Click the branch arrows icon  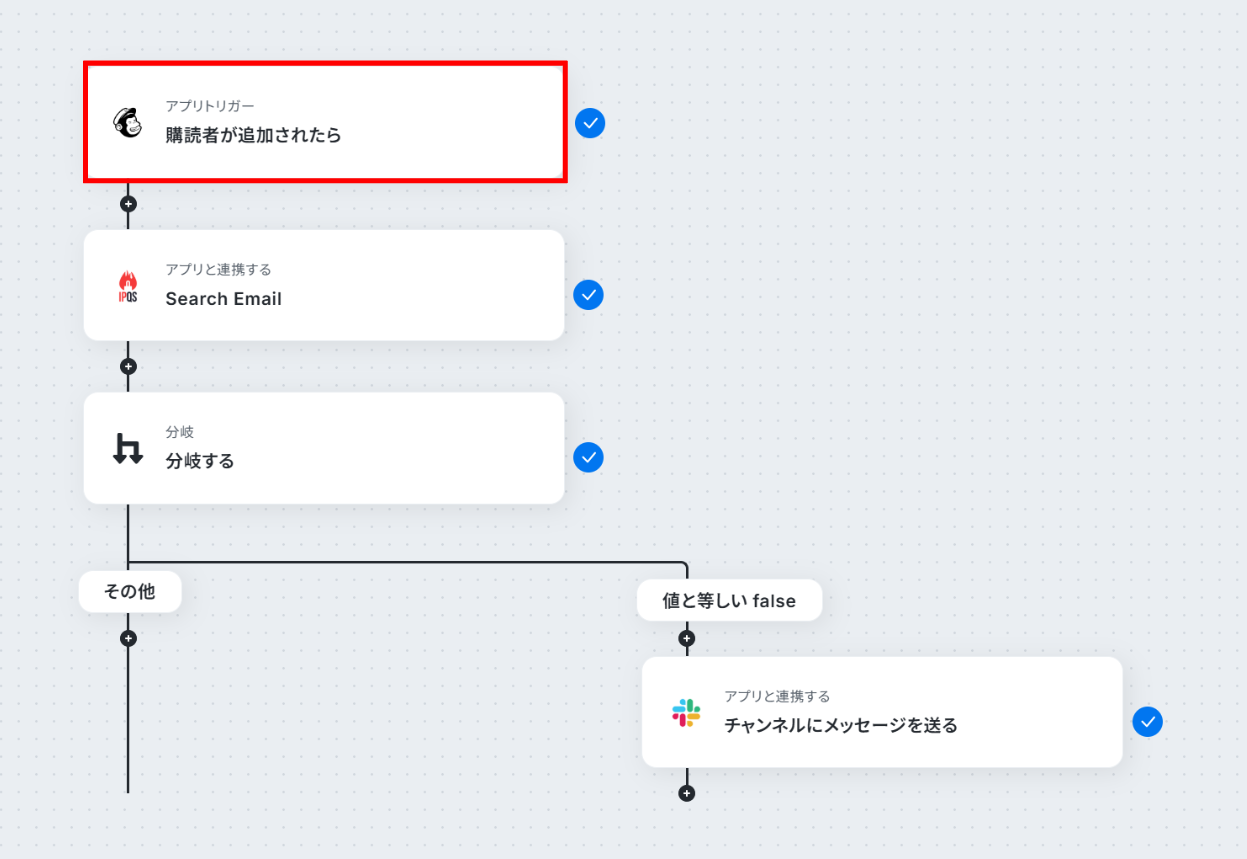[x=127, y=449]
